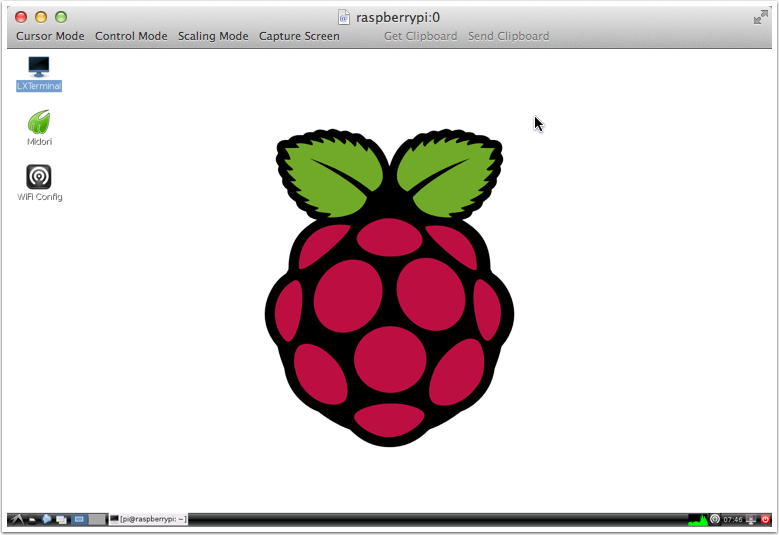This screenshot has width=779, height=535.
Task: Click the Send Clipboard toolbar item
Action: click(x=508, y=36)
